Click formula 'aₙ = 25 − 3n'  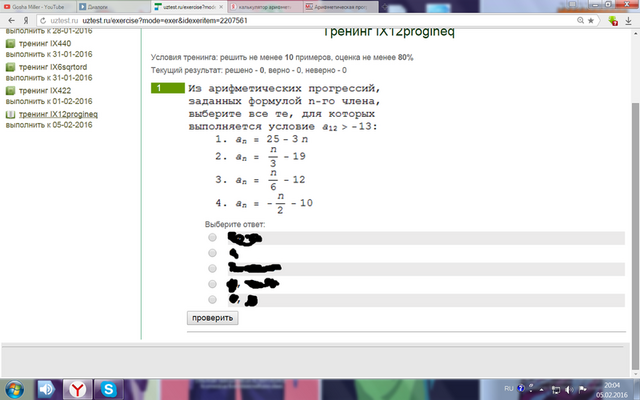tap(271, 139)
